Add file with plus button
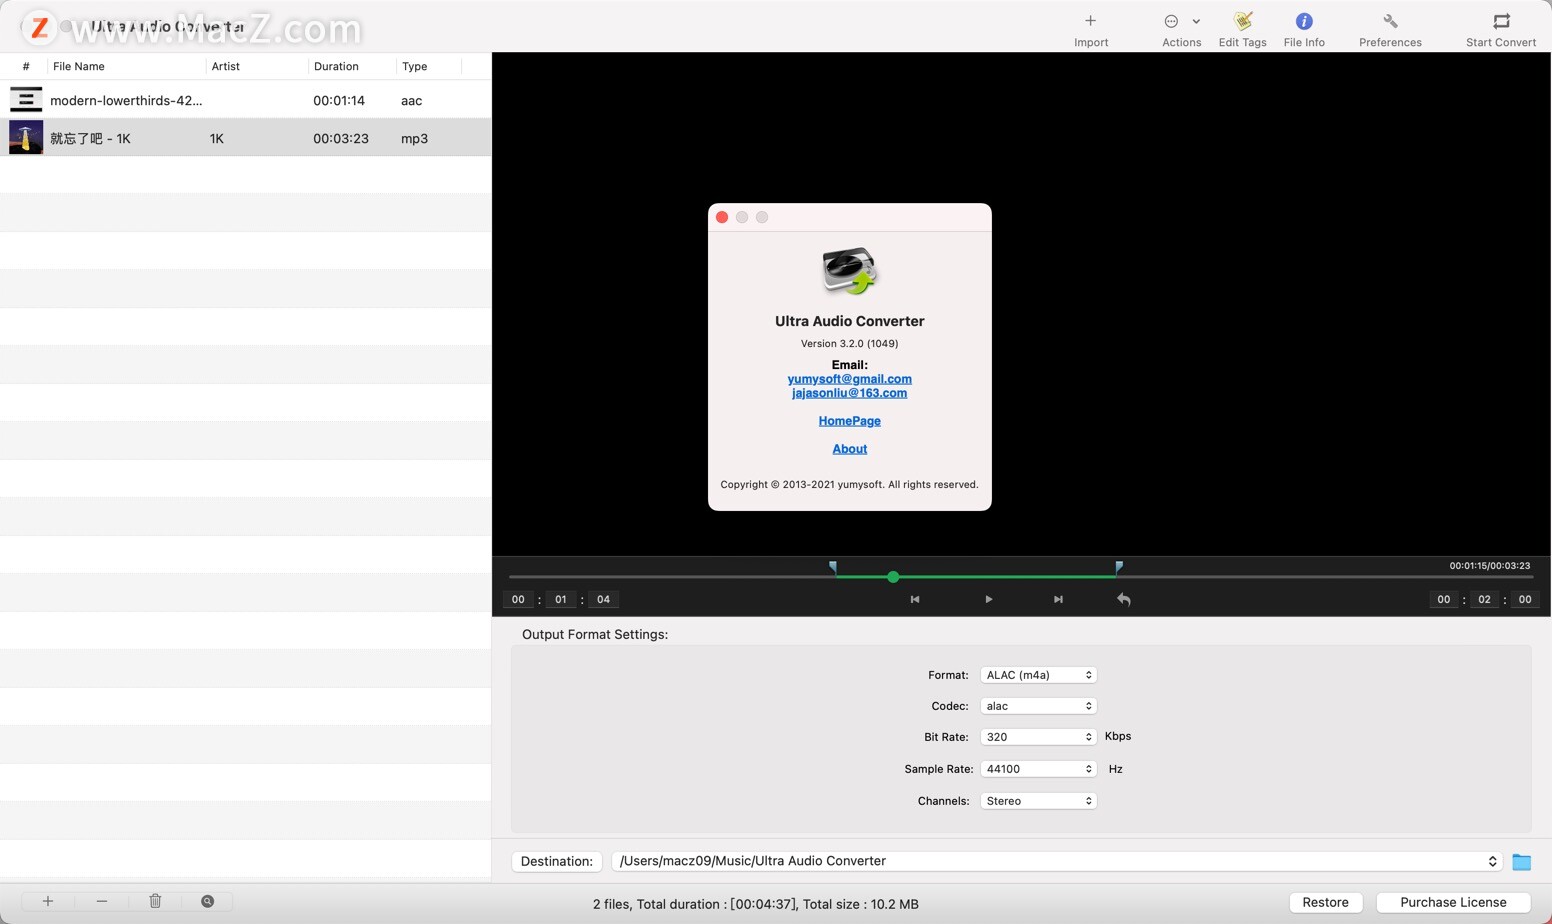This screenshot has width=1552, height=924. click(48, 901)
